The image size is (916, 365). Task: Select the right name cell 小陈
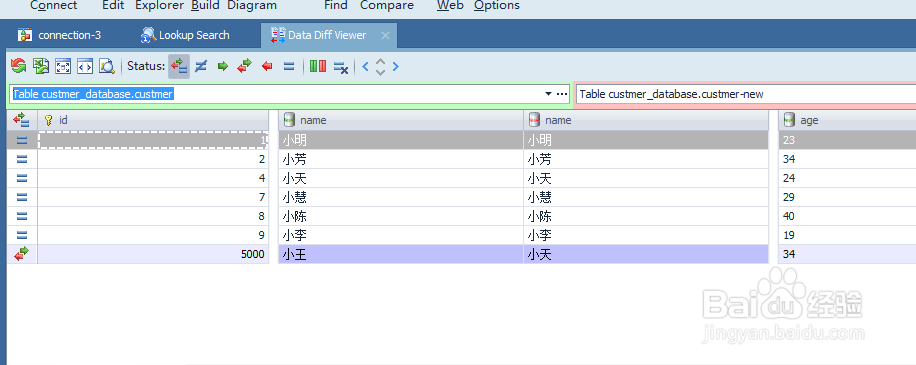tap(646, 217)
